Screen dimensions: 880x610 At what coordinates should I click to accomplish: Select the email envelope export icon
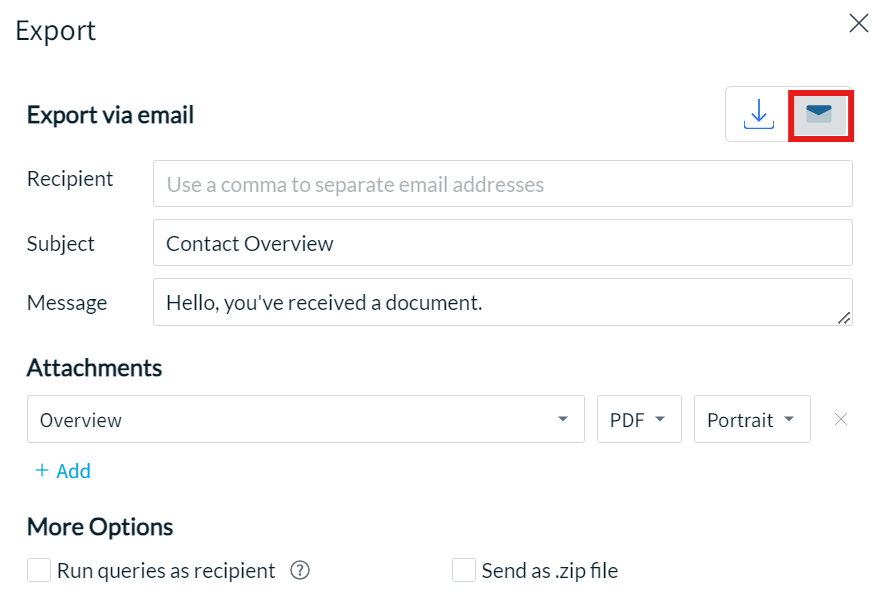[x=819, y=114]
